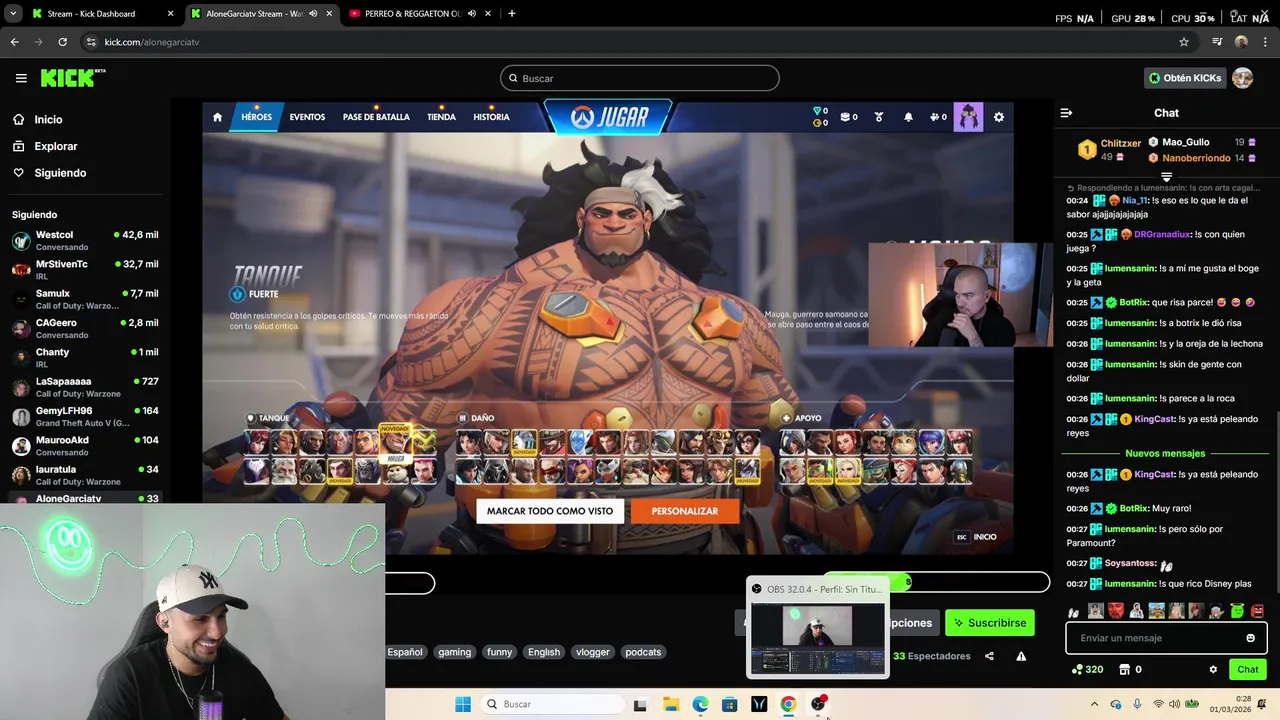Click the gaming tag
The height and width of the screenshot is (720, 1280).
tap(454, 652)
